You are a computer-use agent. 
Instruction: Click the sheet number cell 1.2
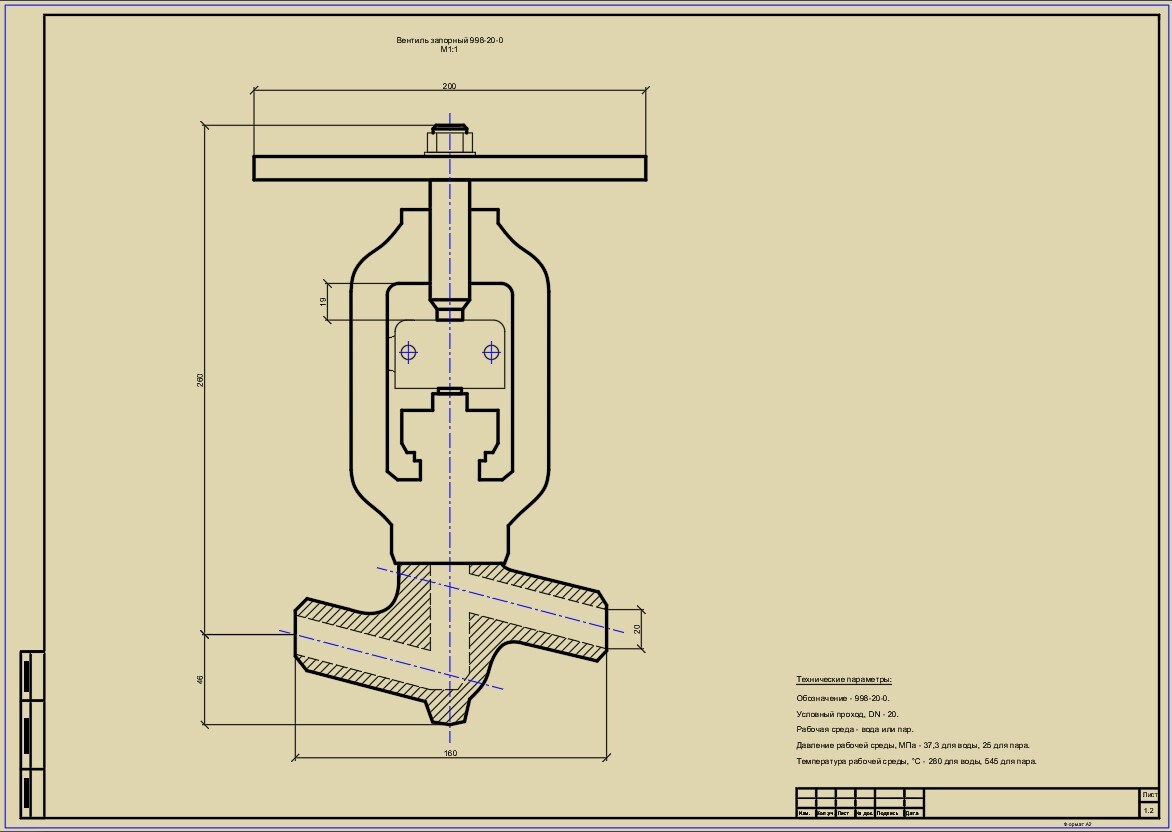coord(1148,810)
